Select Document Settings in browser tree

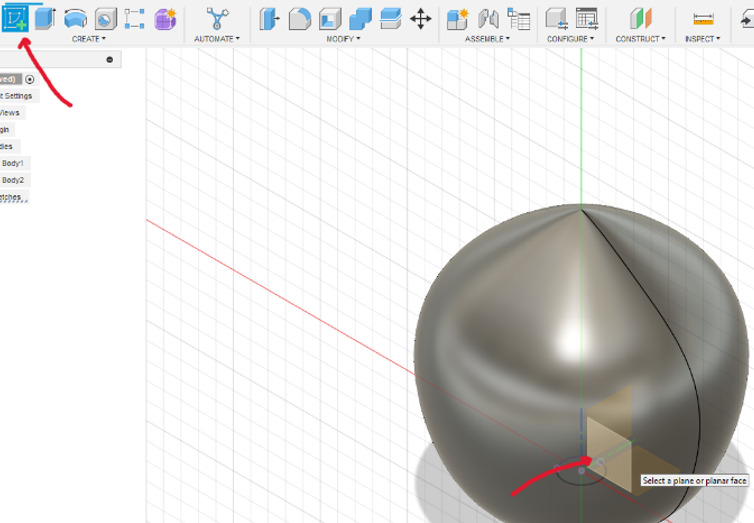click(16, 96)
